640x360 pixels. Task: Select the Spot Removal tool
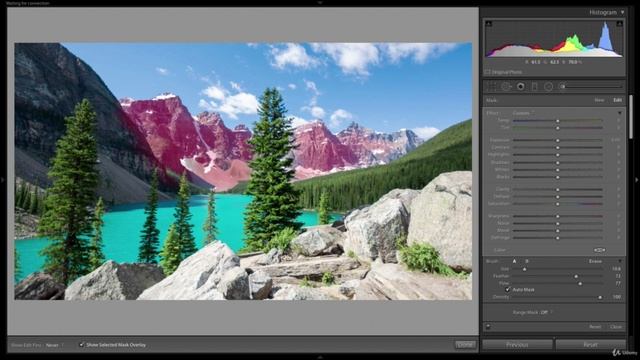click(507, 87)
